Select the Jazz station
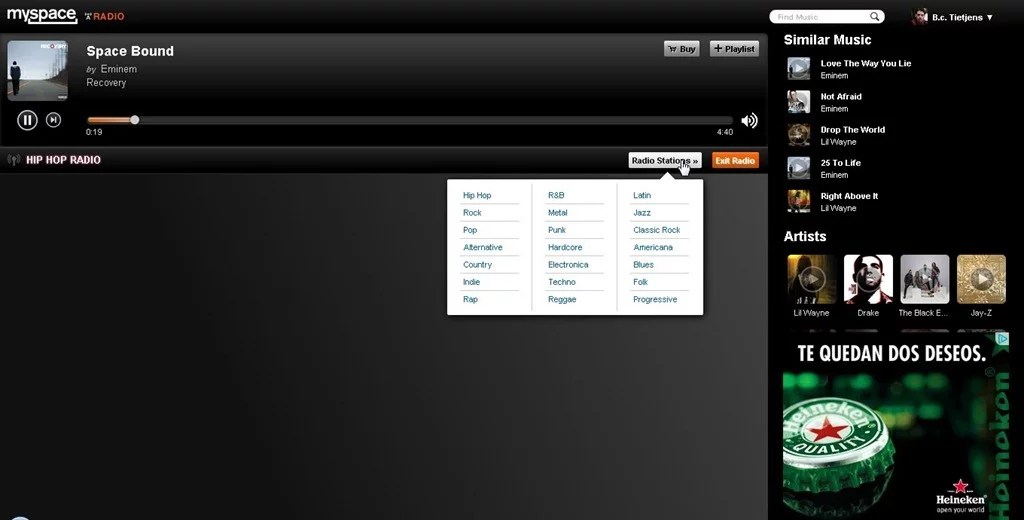 click(x=642, y=213)
